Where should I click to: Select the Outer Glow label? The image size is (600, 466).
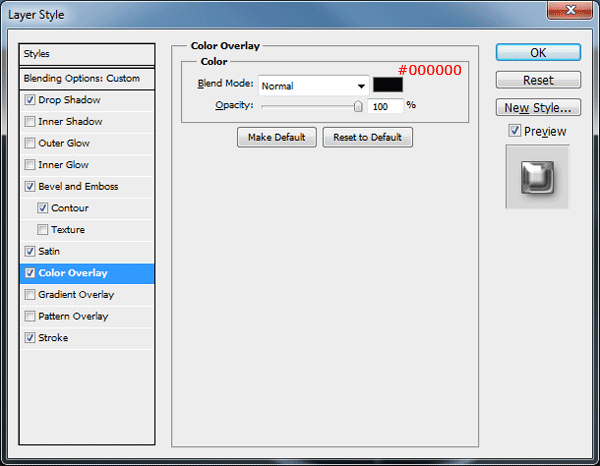point(64,143)
